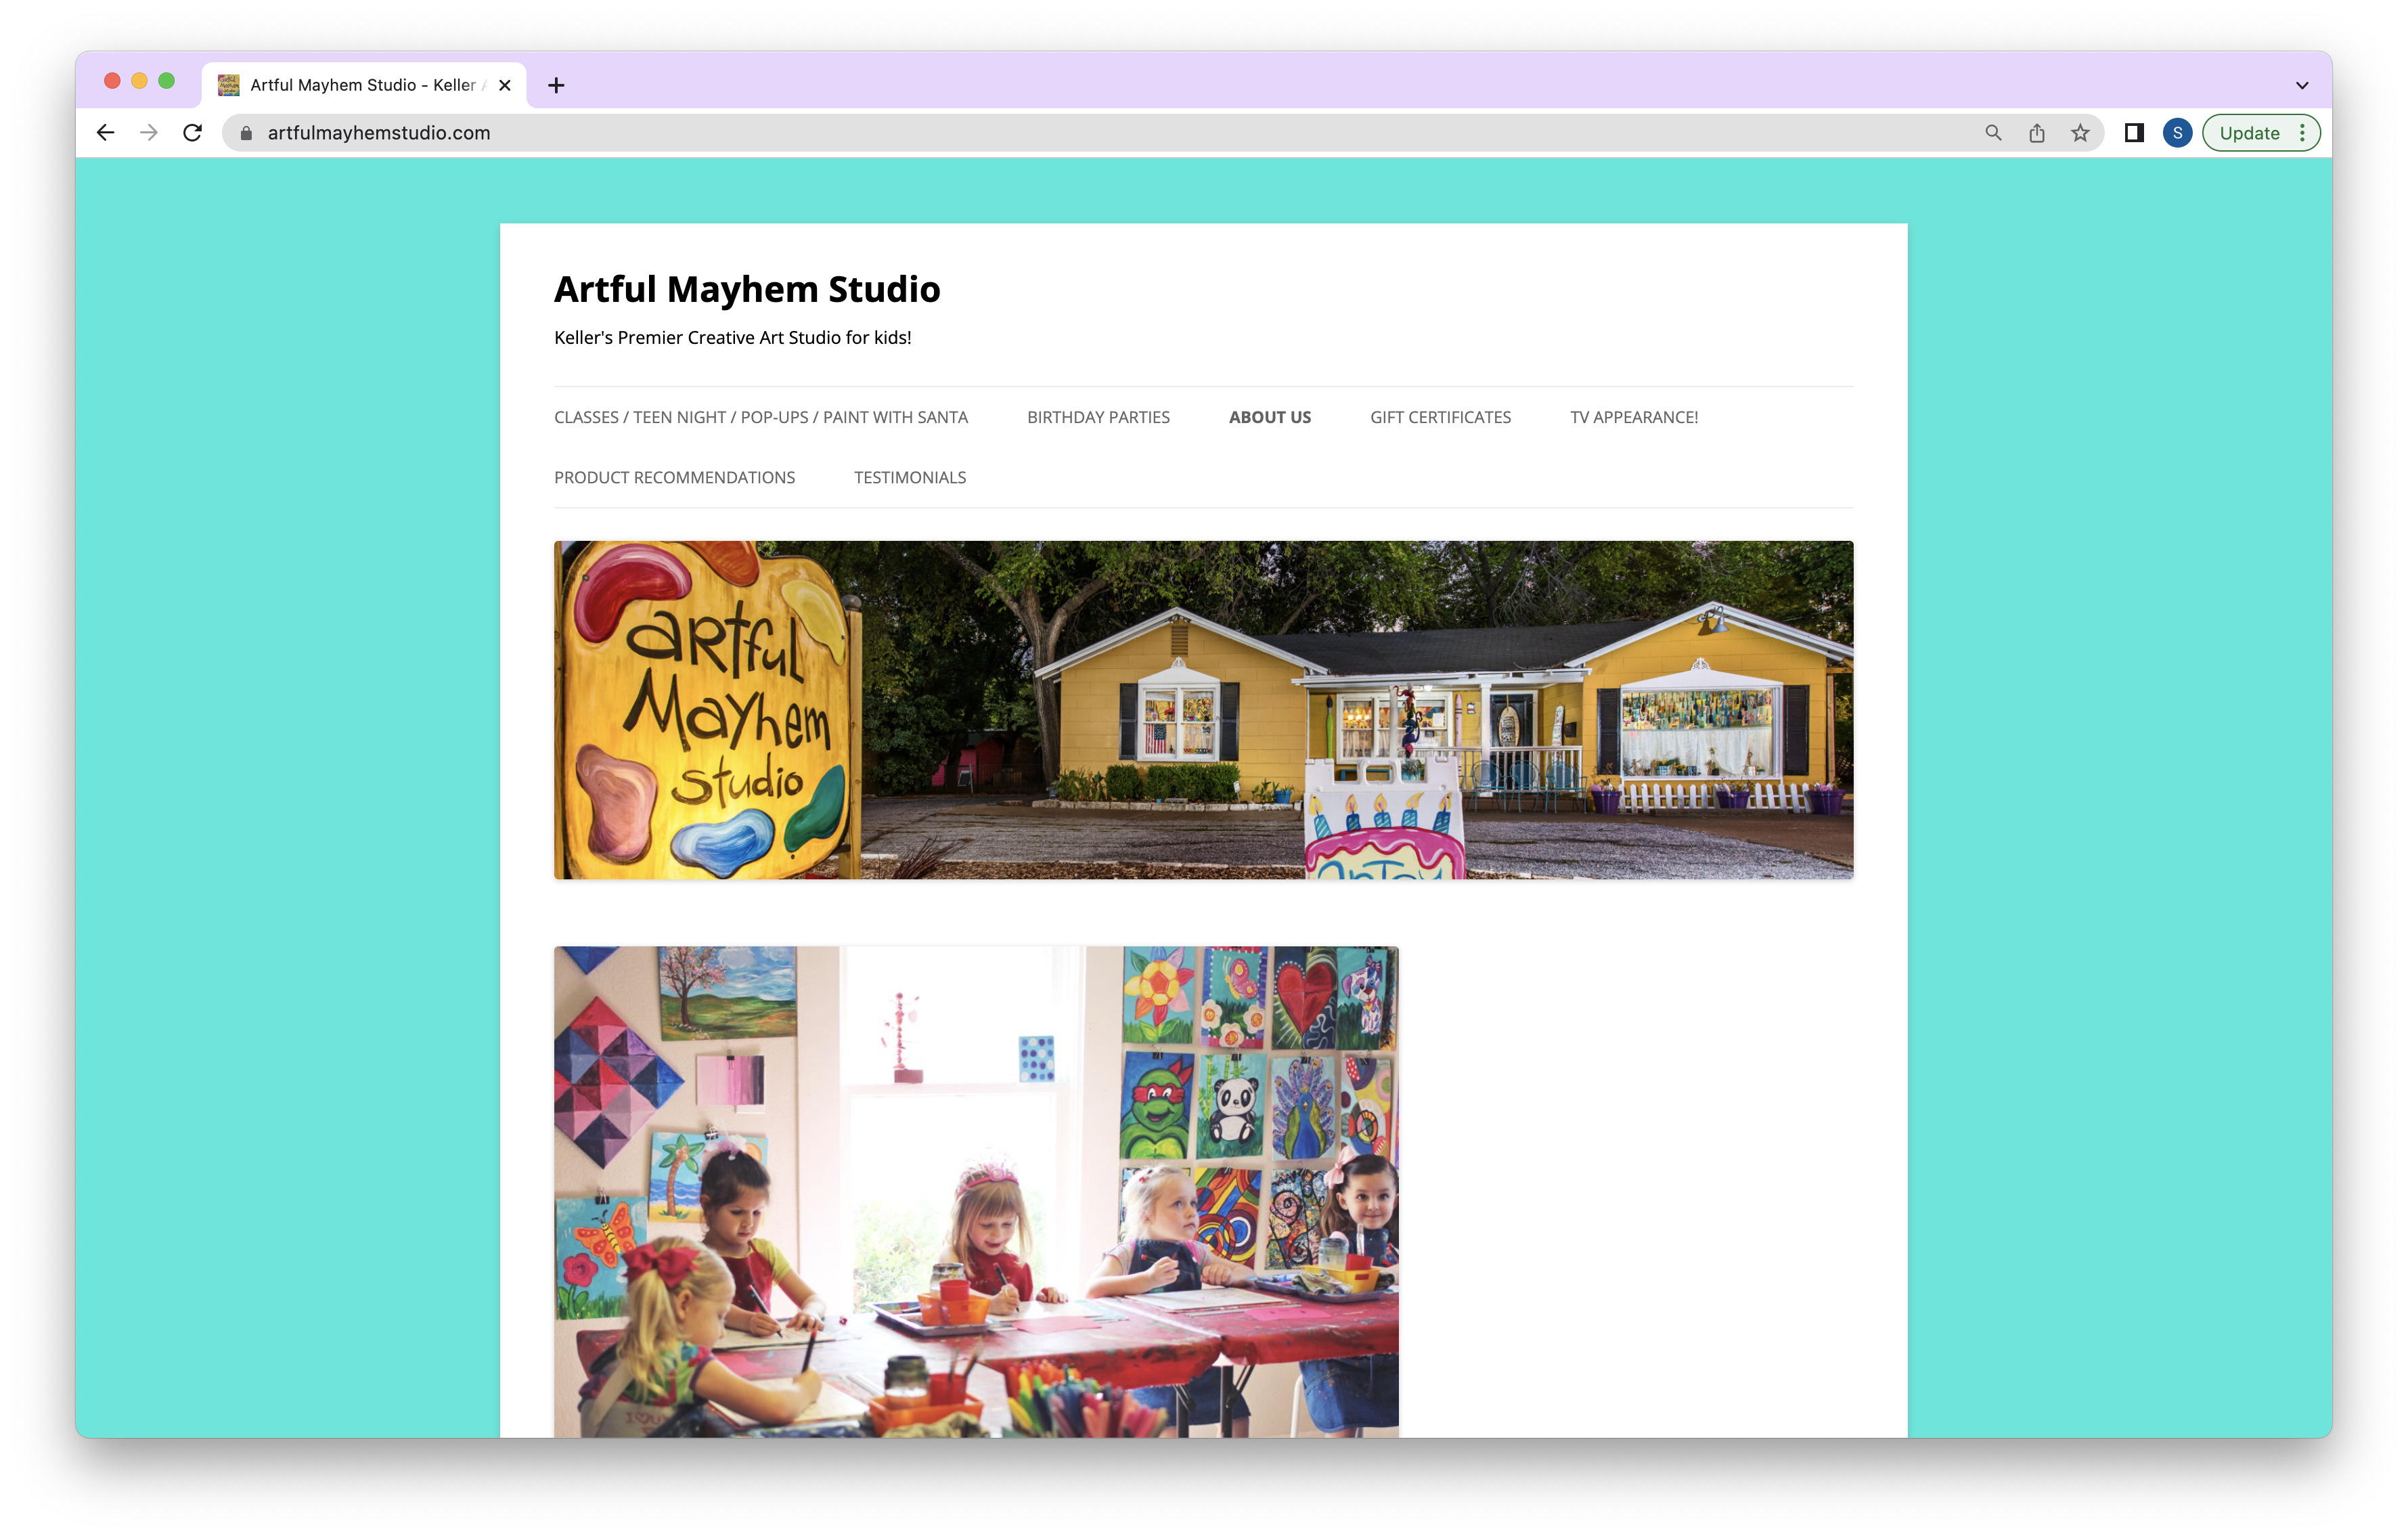Open the zoom magnifier icon in address bar

tap(1993, 133)
